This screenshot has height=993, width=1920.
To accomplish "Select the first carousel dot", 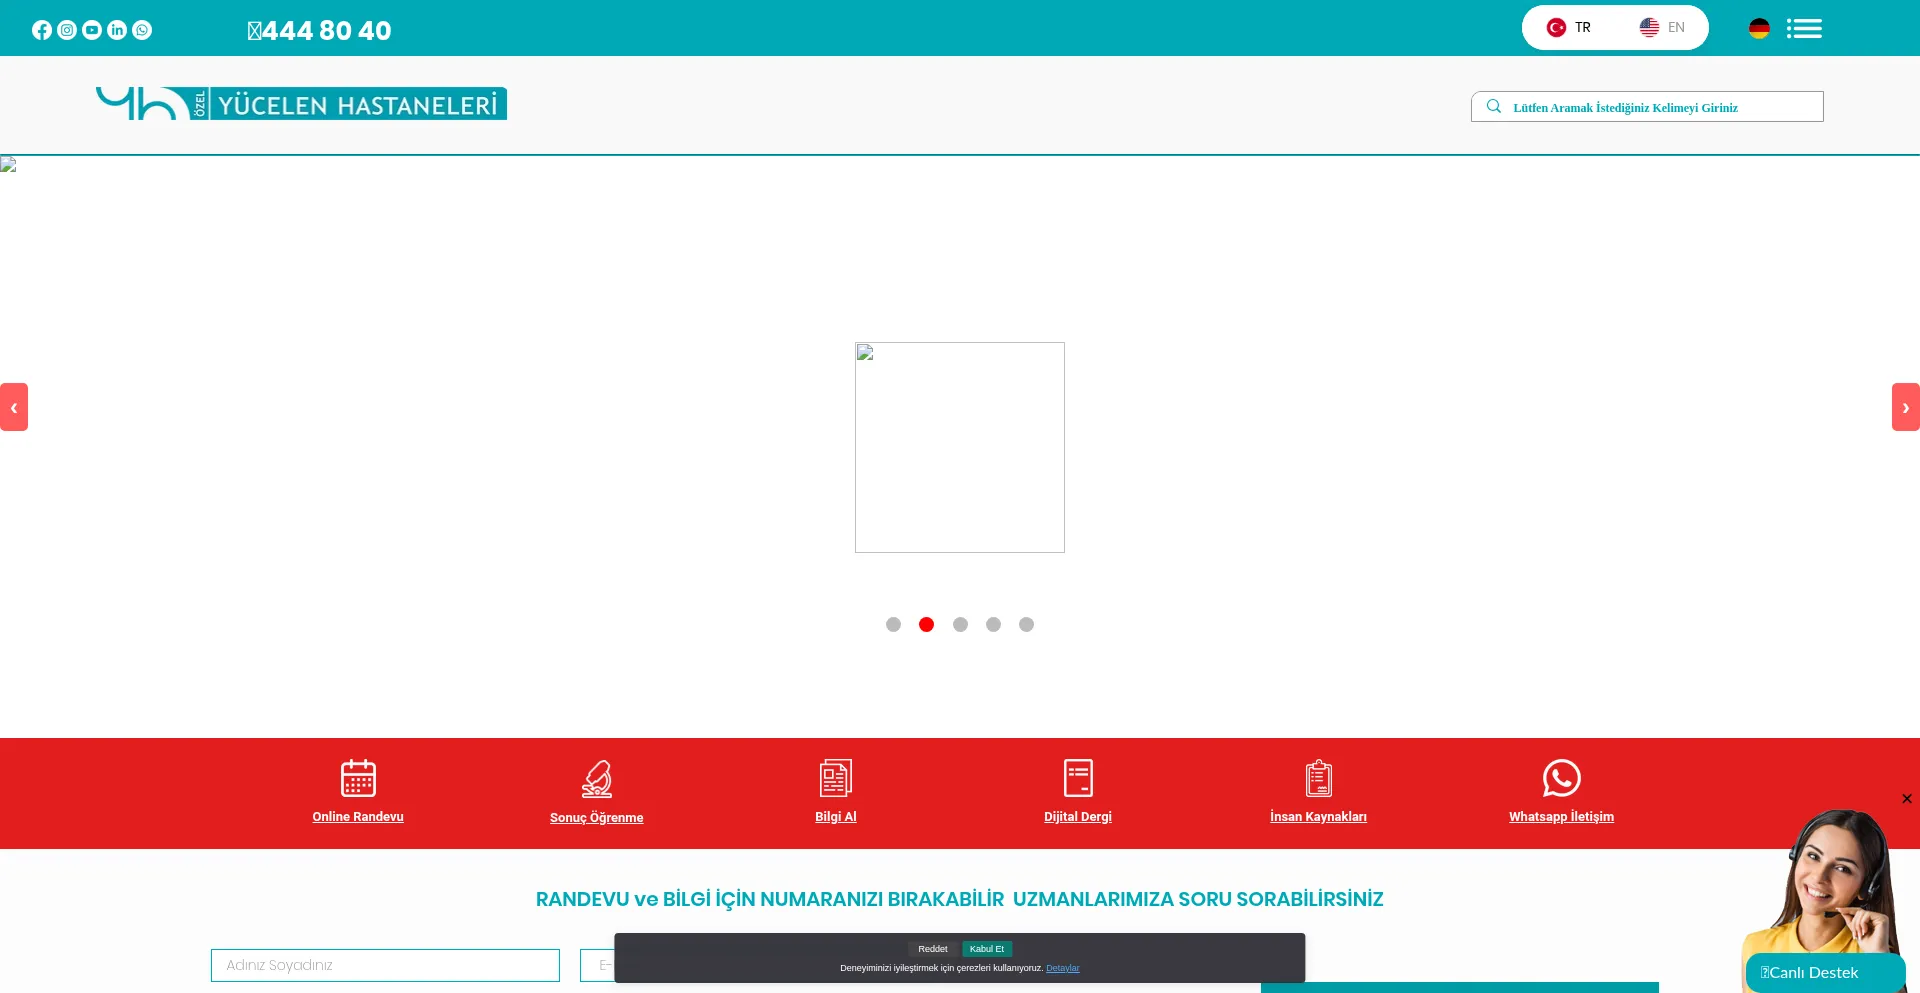I will pos(893,625).
